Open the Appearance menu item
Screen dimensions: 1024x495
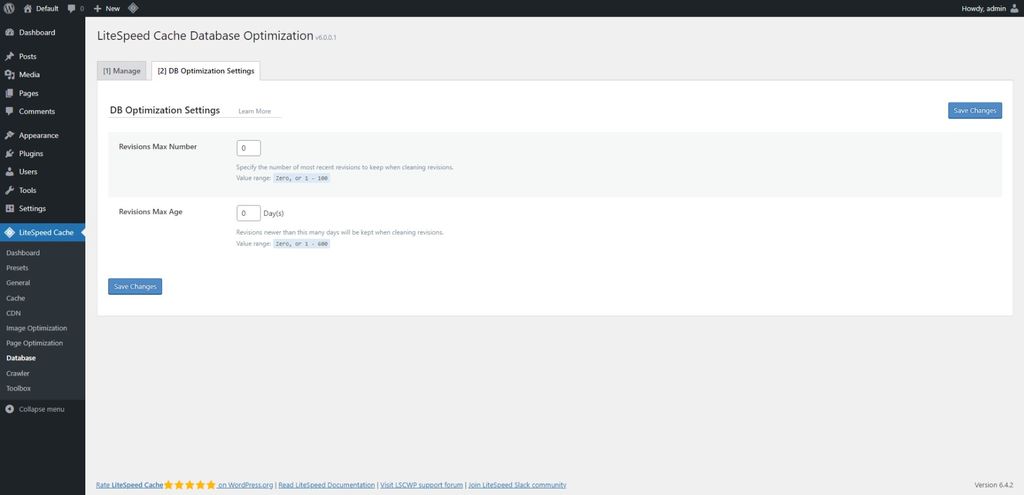click(42, 135)
